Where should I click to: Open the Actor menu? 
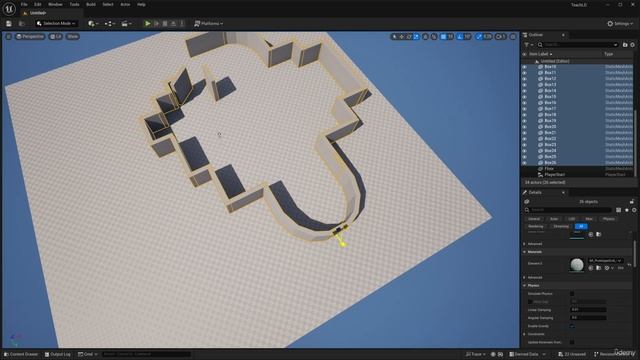(125, 4)
